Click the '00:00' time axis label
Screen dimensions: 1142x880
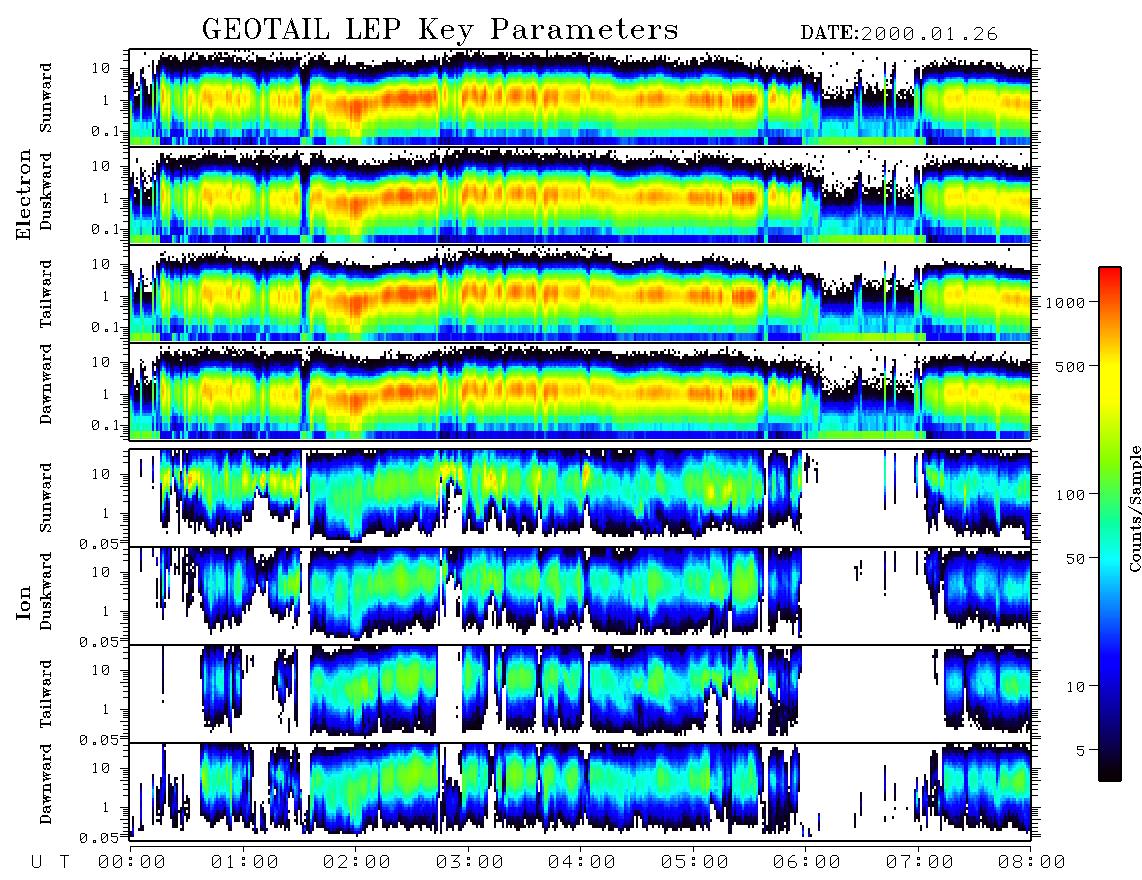coord(132,862)
